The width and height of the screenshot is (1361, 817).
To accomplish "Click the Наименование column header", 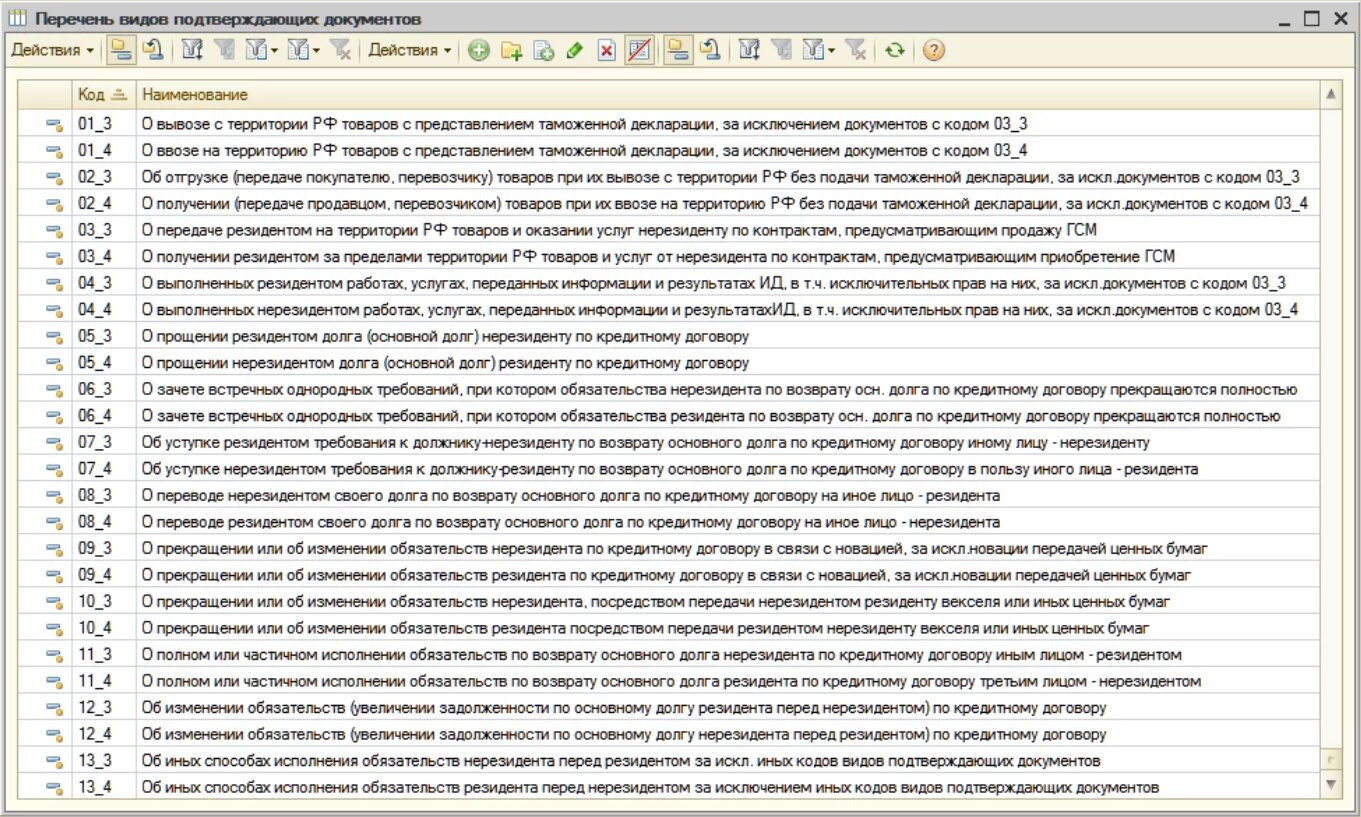I will point(728,94).
